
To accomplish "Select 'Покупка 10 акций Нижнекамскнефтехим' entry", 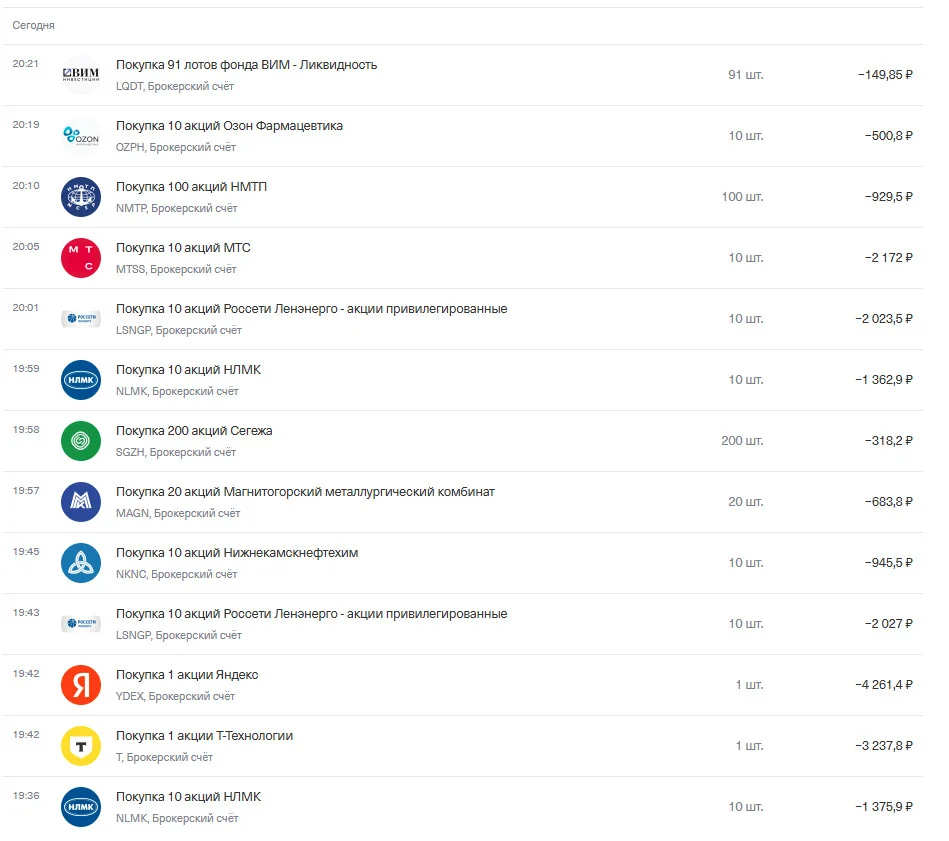I will click(237, 553).
